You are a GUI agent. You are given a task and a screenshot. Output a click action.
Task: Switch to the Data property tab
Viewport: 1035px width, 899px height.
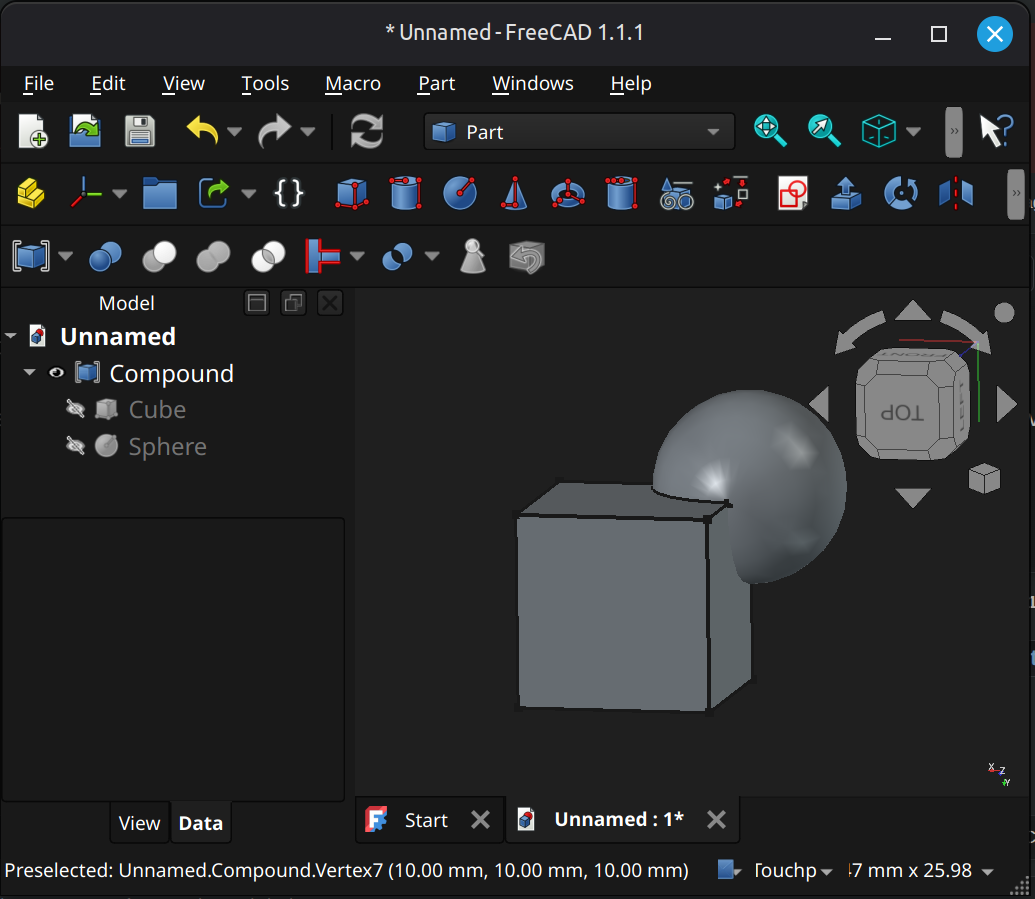(201, 823)
